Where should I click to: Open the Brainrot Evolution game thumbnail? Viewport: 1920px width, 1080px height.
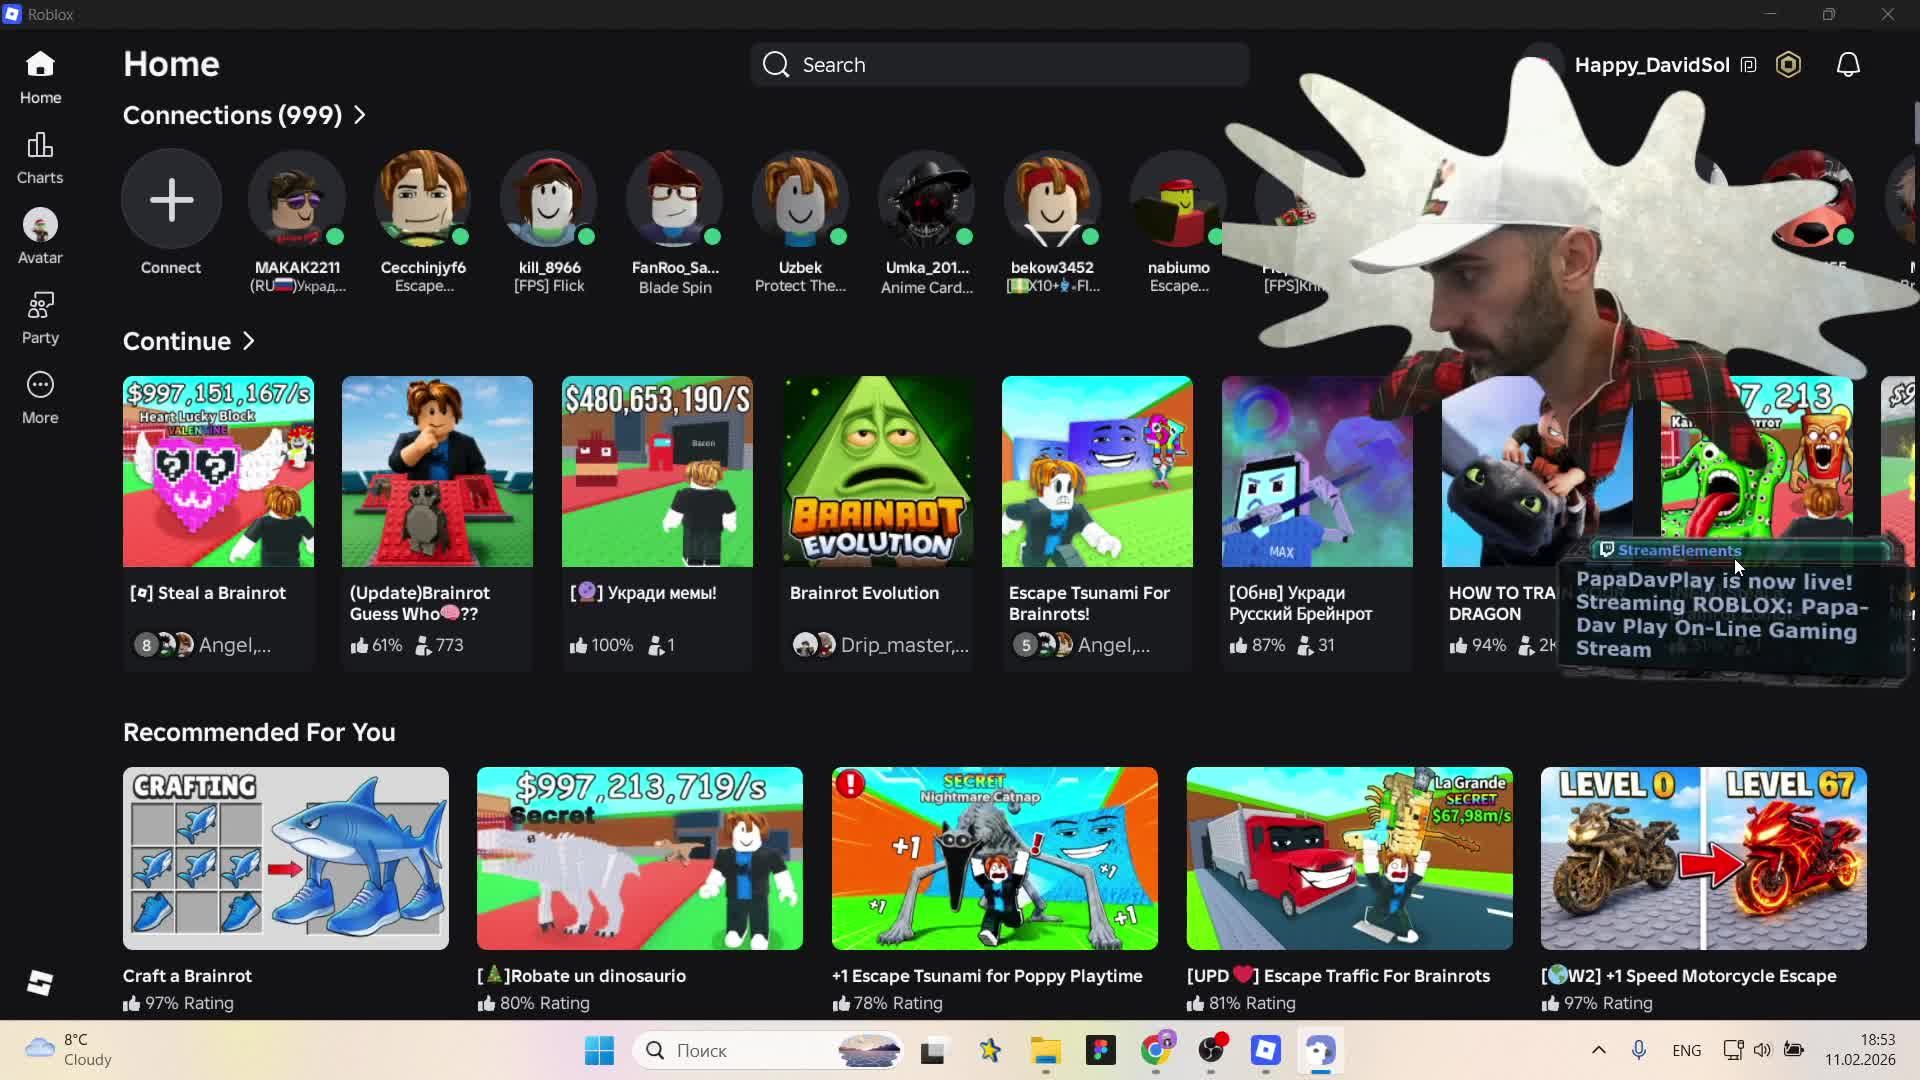877,471
